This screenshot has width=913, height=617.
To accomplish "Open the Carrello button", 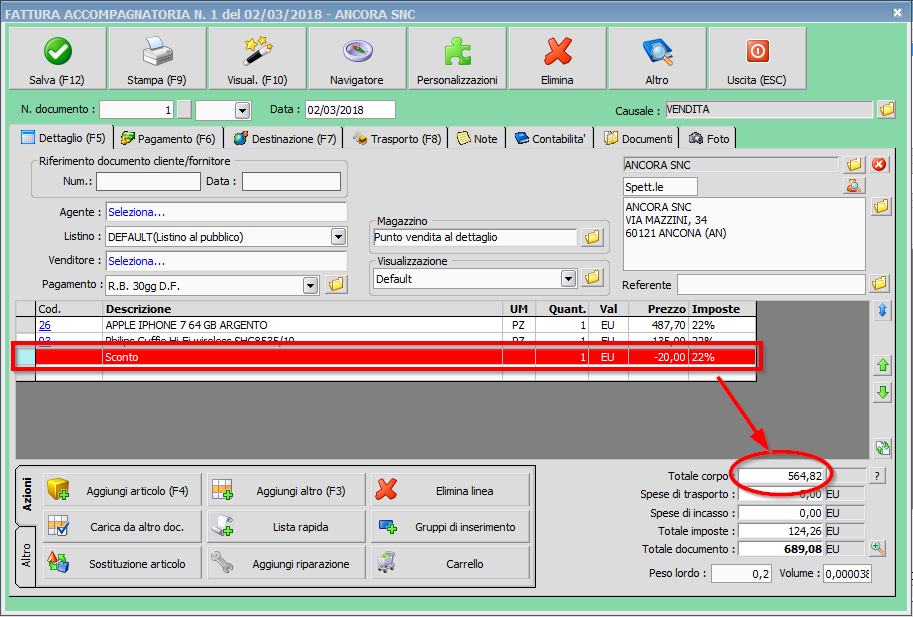I will 451,563.
